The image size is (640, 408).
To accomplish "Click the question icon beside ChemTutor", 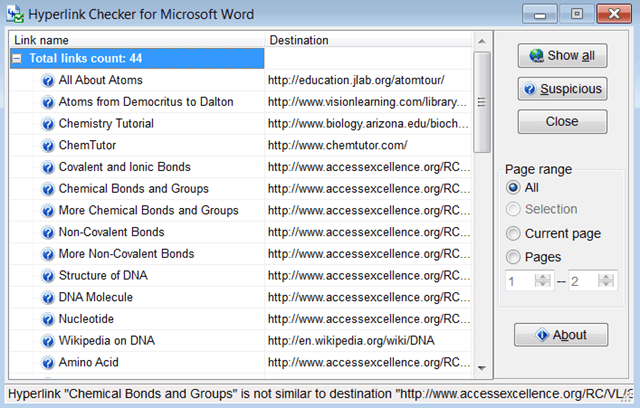I will 48,145.
